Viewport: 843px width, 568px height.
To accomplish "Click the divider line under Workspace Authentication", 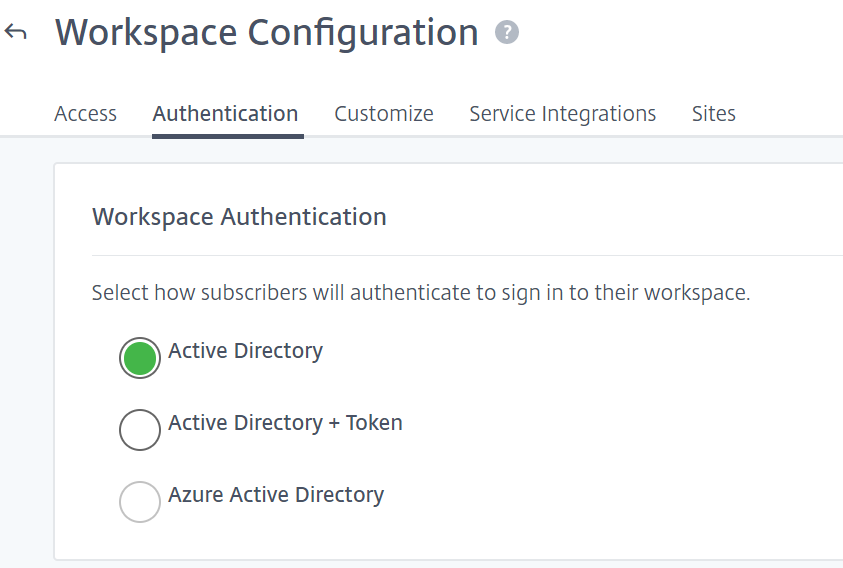I will tap(460, 256).
